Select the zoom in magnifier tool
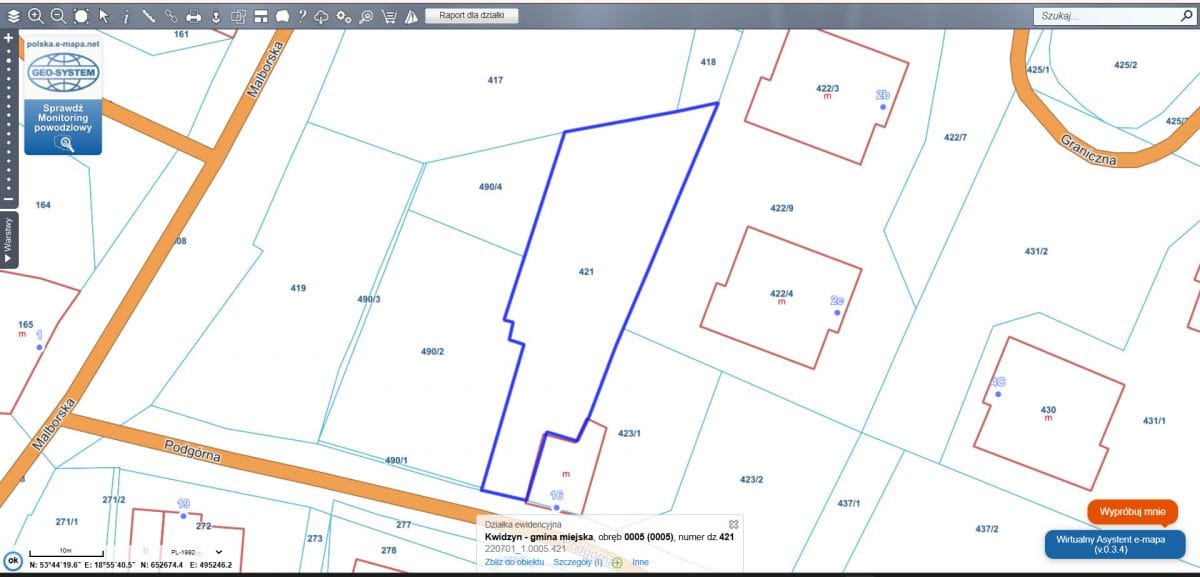 (x=35, y=16)
